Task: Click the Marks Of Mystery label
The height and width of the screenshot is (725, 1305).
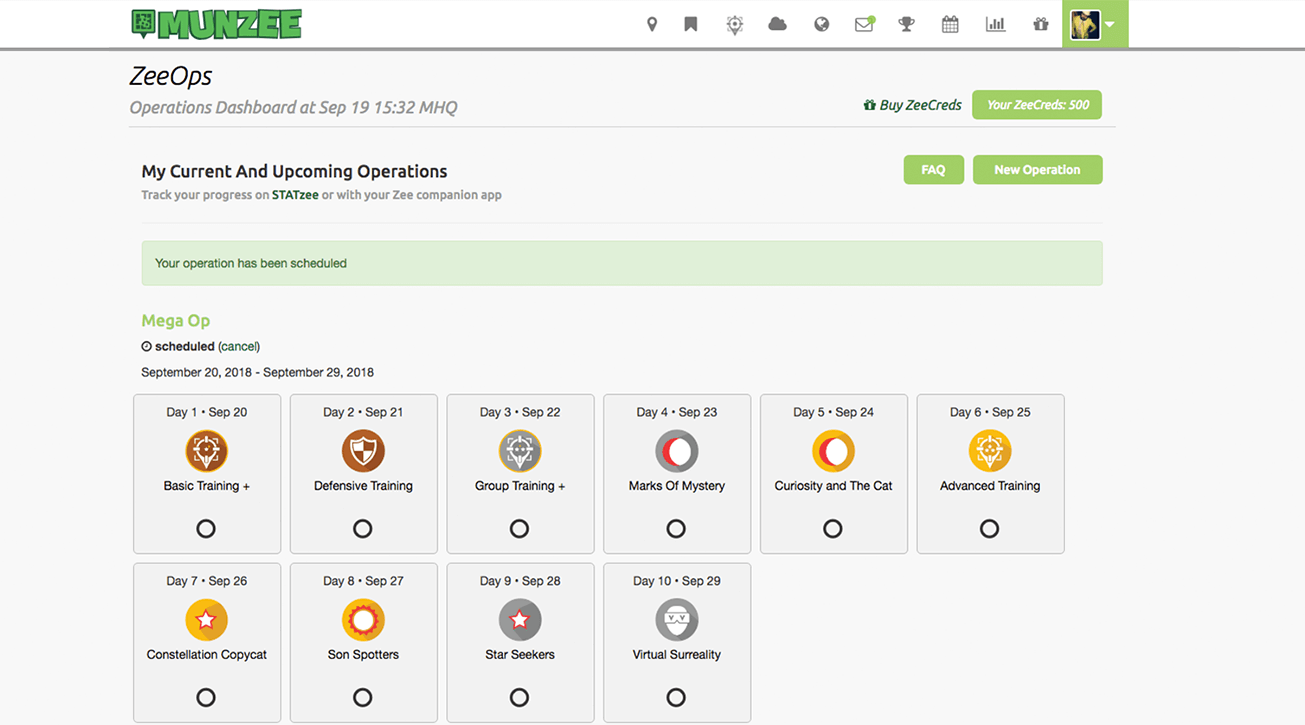Action: pos(677,486)
